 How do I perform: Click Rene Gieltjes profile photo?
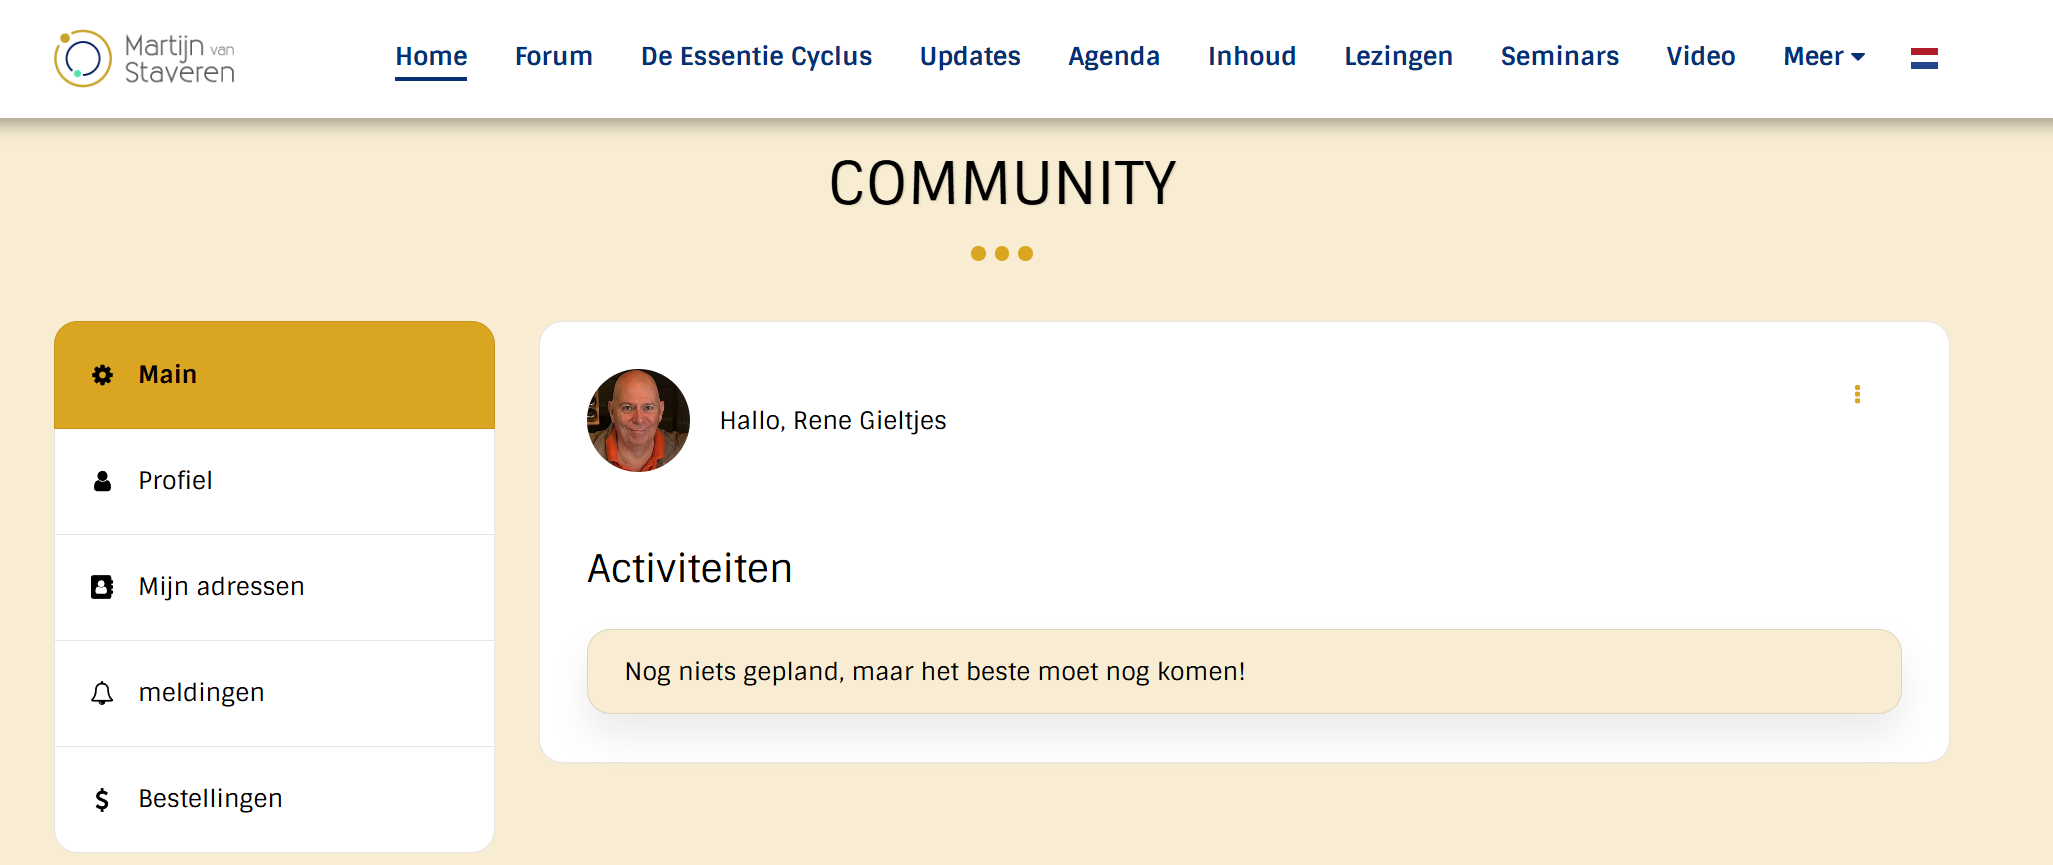pos(638,421)
